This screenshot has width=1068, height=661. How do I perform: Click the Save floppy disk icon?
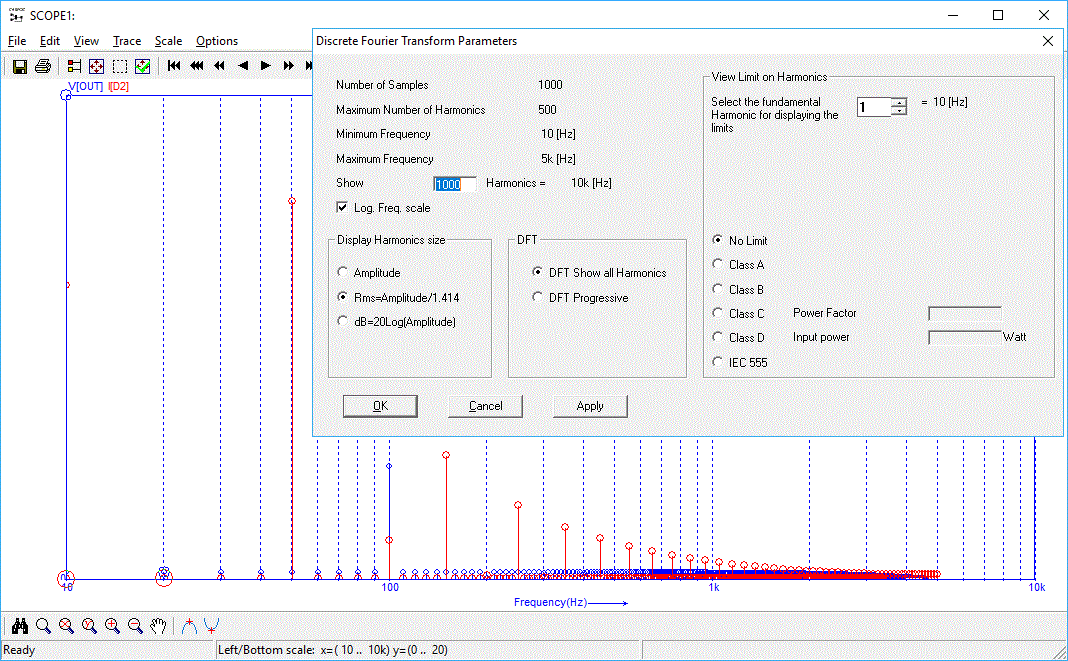[20, 66]
